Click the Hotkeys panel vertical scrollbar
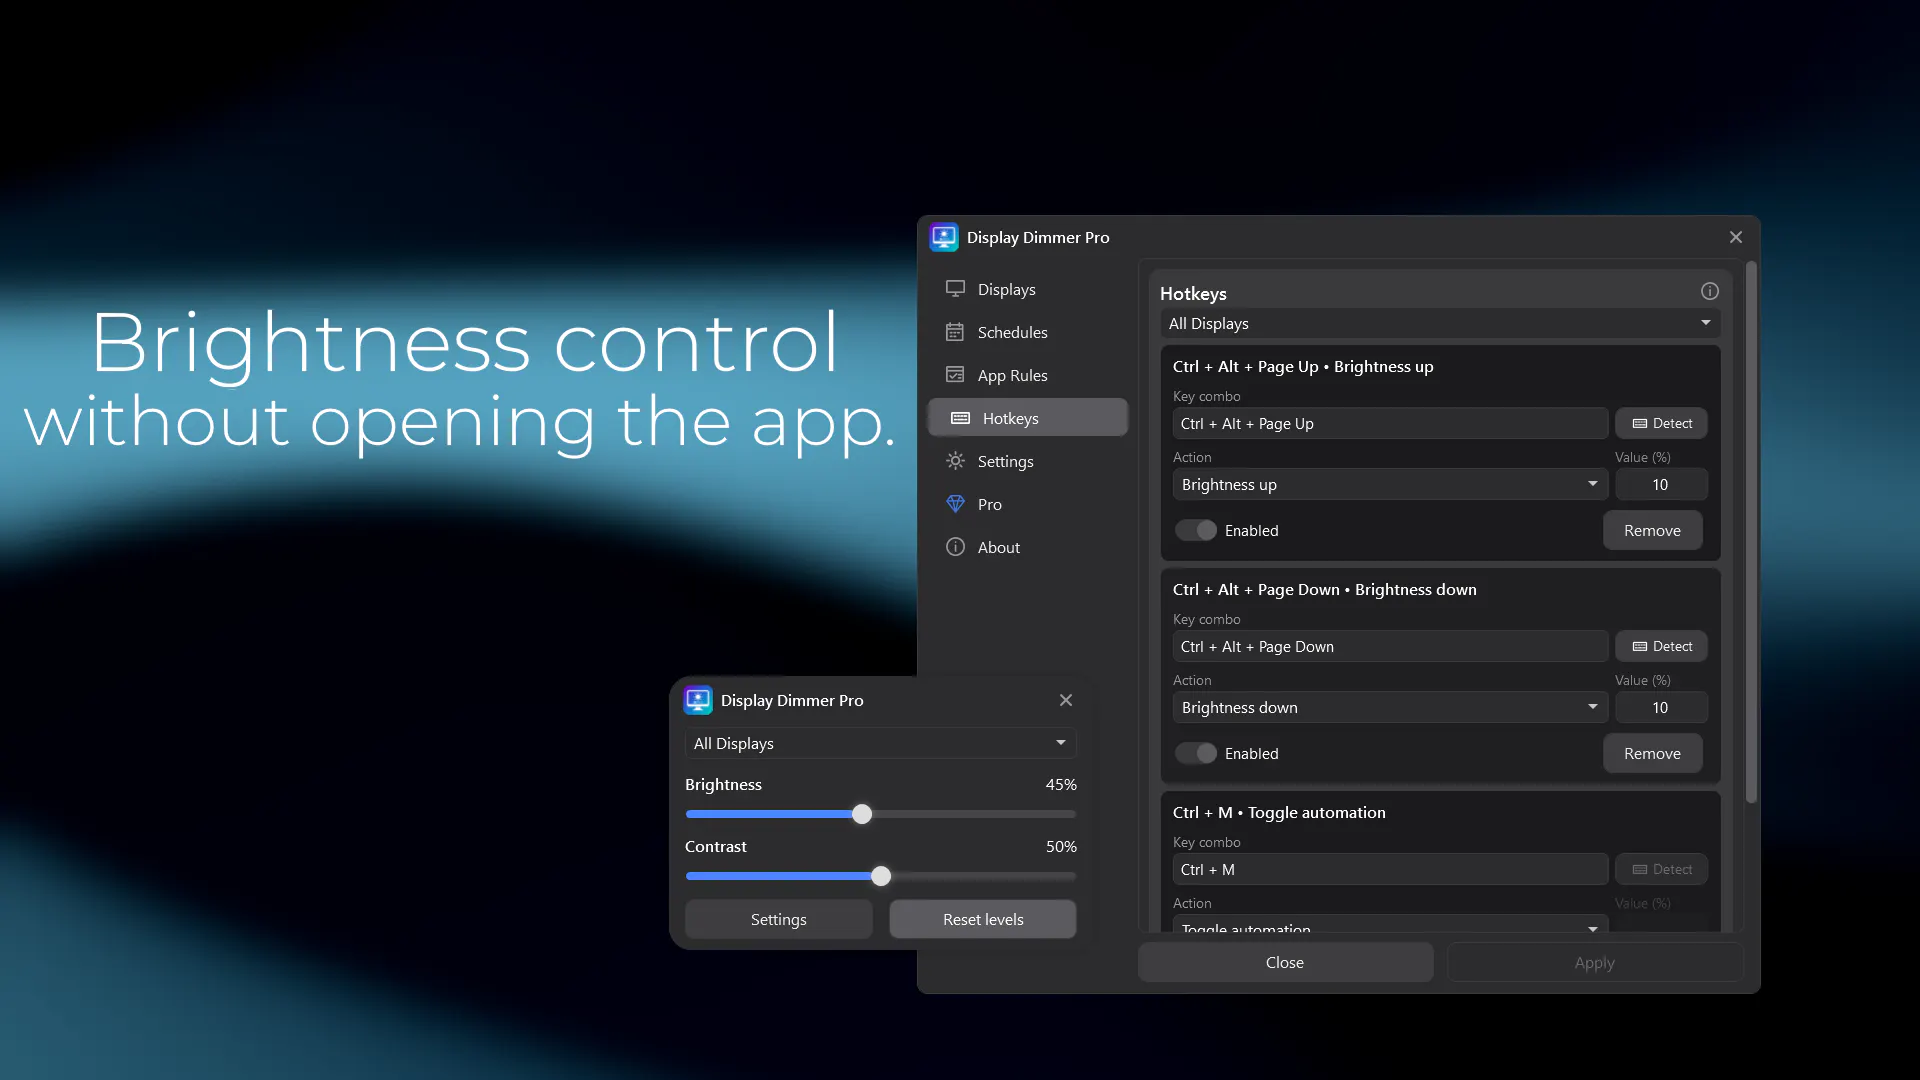 tap(1751, 532)
